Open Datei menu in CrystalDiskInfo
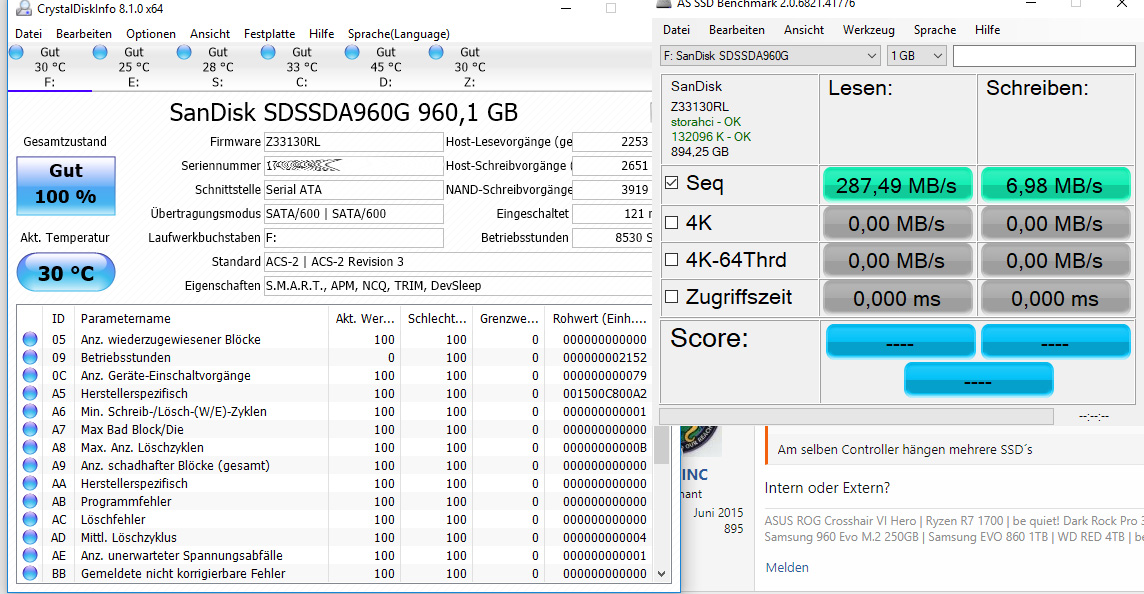Screen dimensions: 1144x594 (28, 34)
